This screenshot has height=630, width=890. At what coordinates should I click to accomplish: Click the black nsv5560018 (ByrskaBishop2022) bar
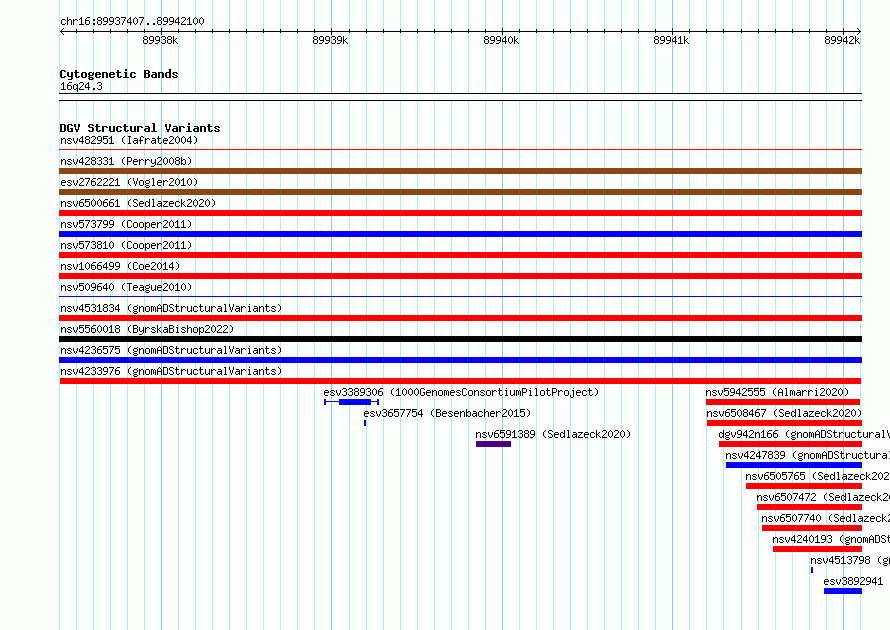tap(460, 339)
